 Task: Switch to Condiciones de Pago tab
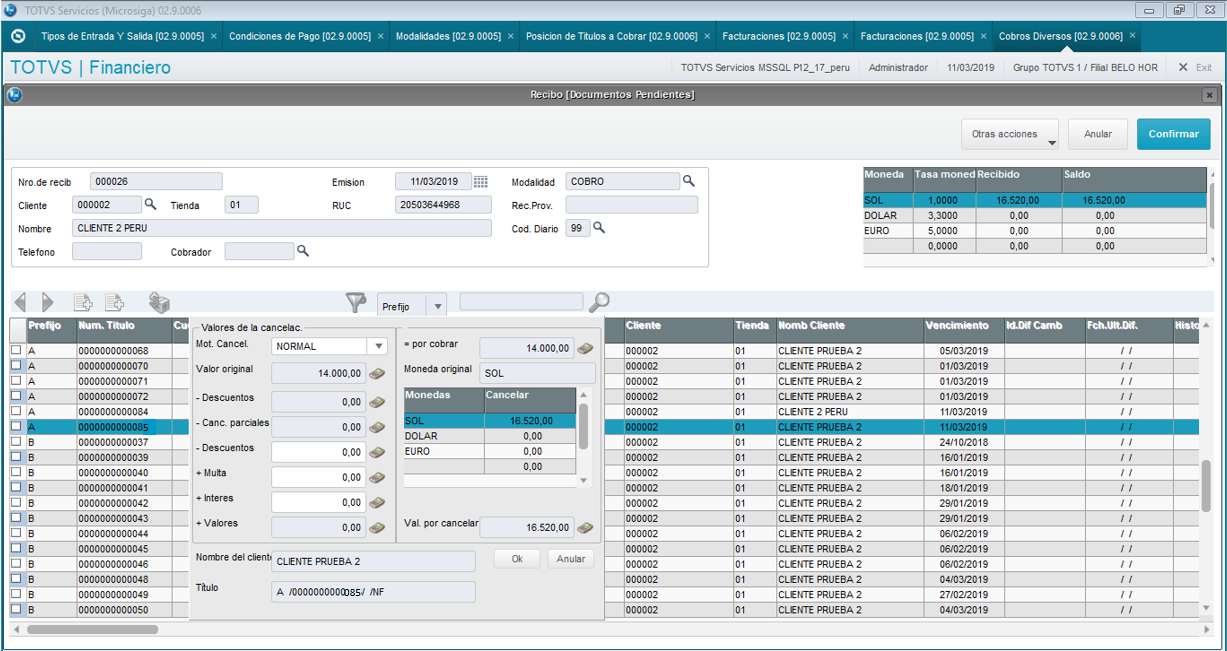[x=300, y=36]
